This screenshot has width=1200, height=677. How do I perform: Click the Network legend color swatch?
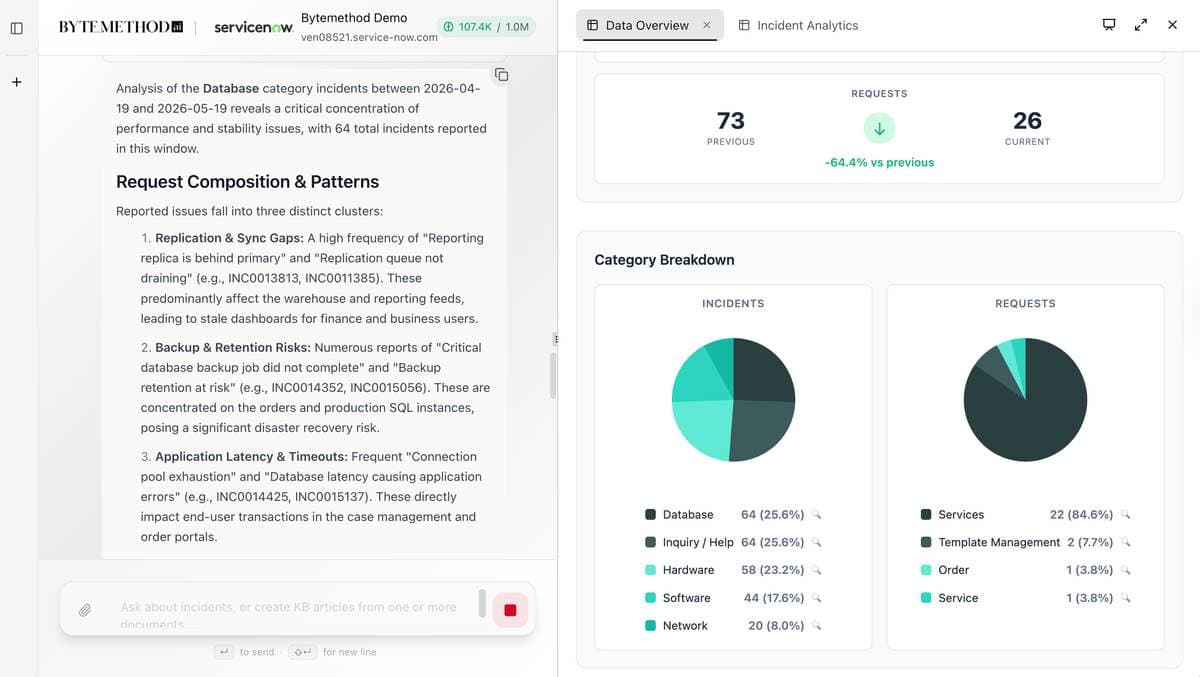click(651, 626)
